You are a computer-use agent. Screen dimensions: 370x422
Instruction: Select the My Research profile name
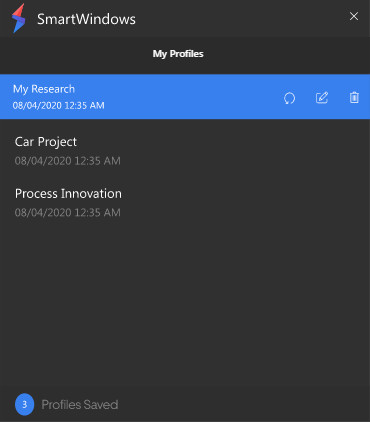(x=44, y=89)
